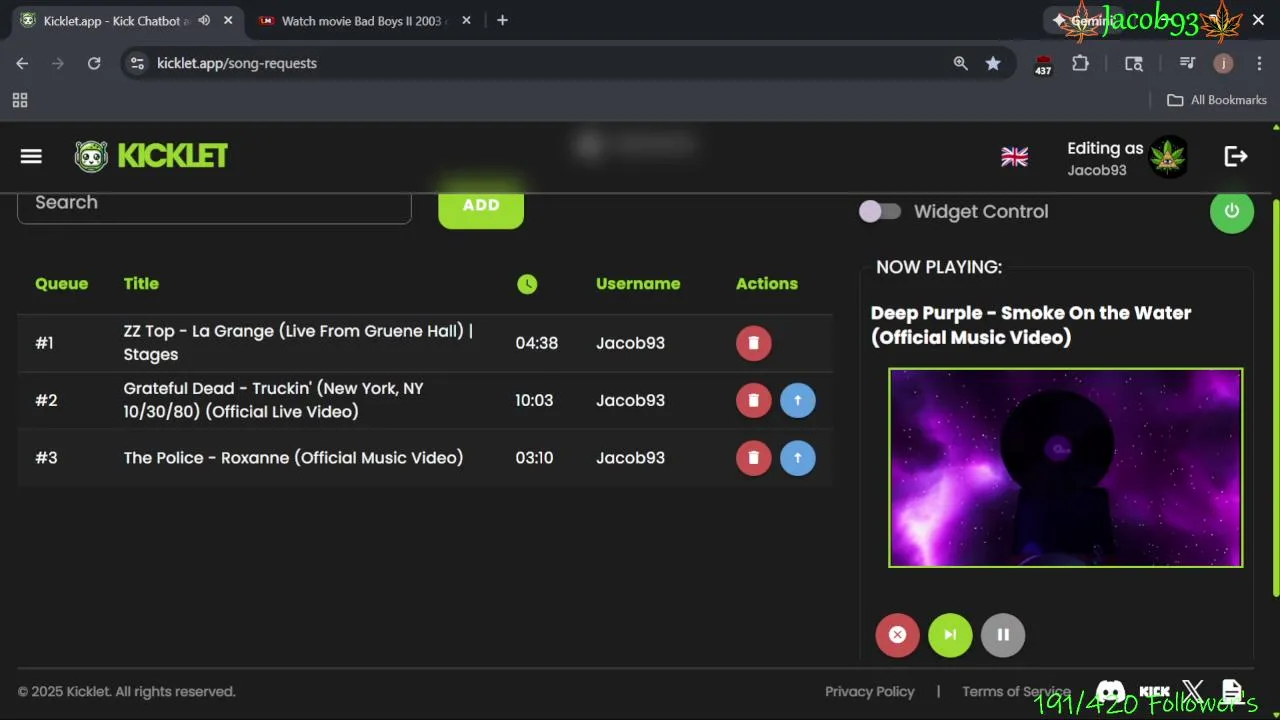Open the Kick link in the footer
Screen dimensions: 1280x720
coord(1155,691)
